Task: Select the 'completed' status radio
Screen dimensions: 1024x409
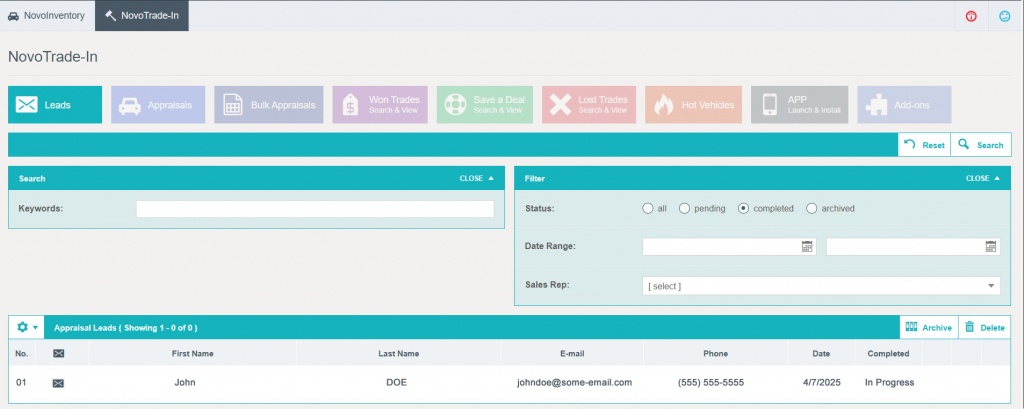Action: pyautogui.click(x=743, y=208)
